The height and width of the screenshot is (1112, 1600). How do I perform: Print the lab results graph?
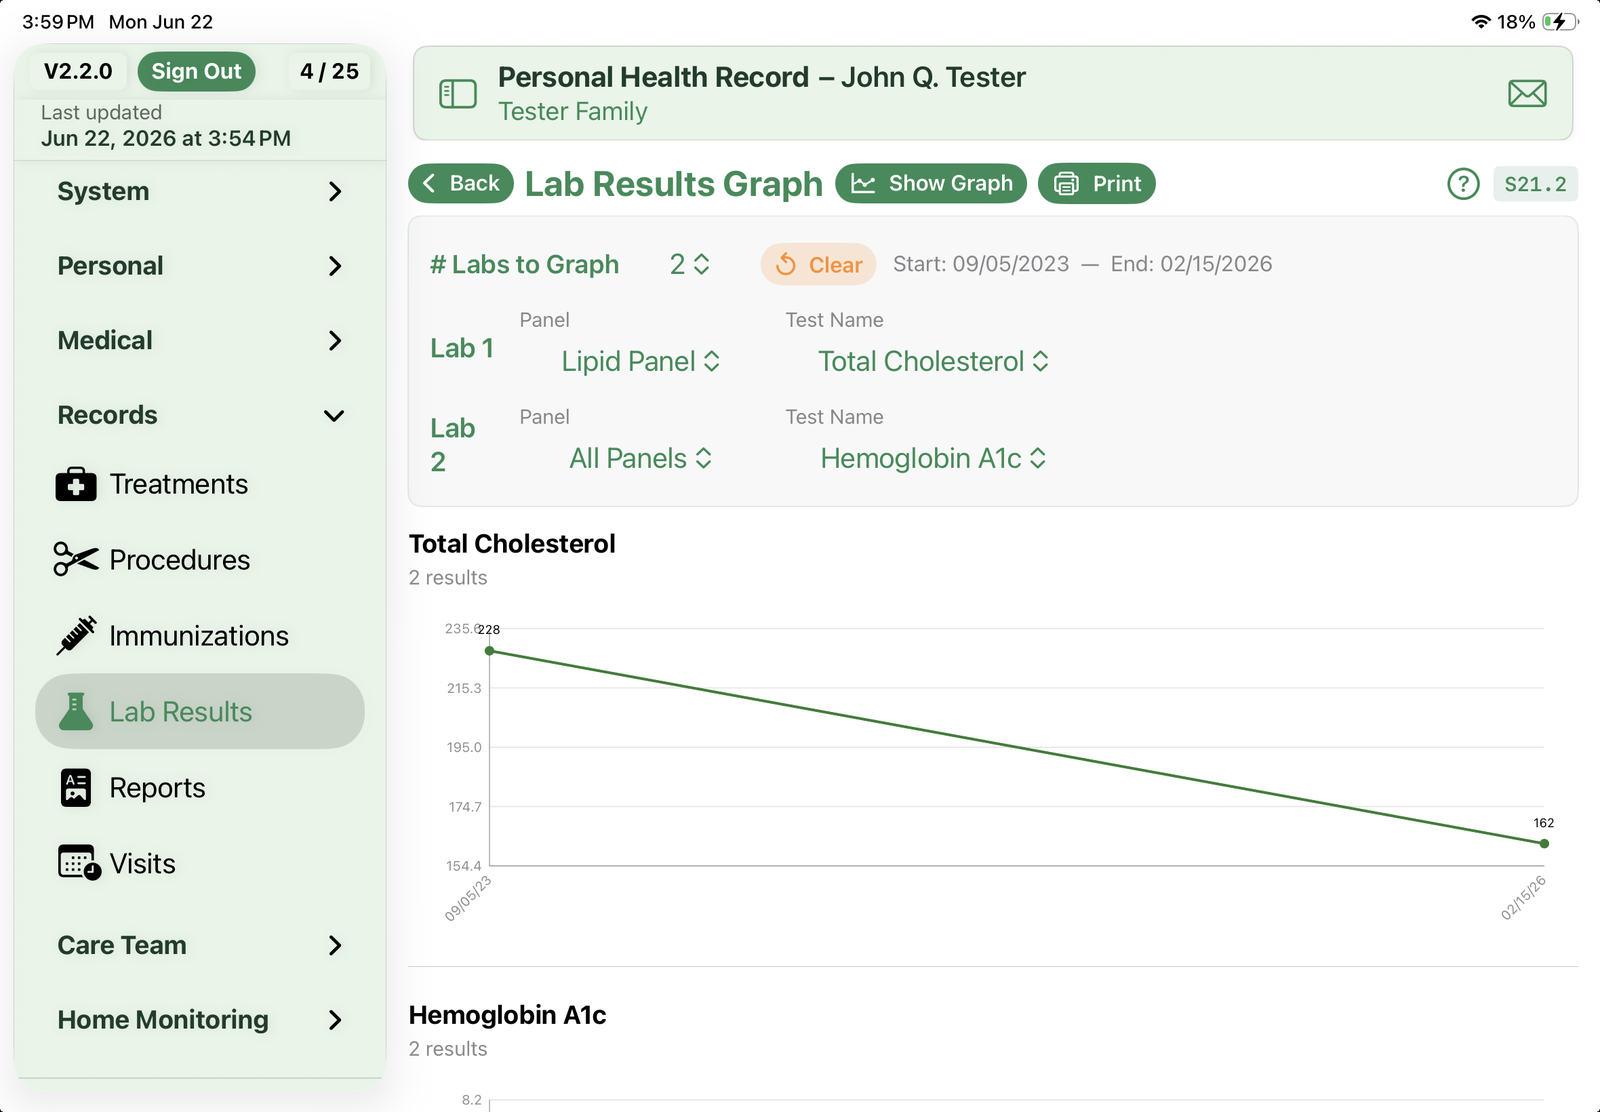[1097, 184]
